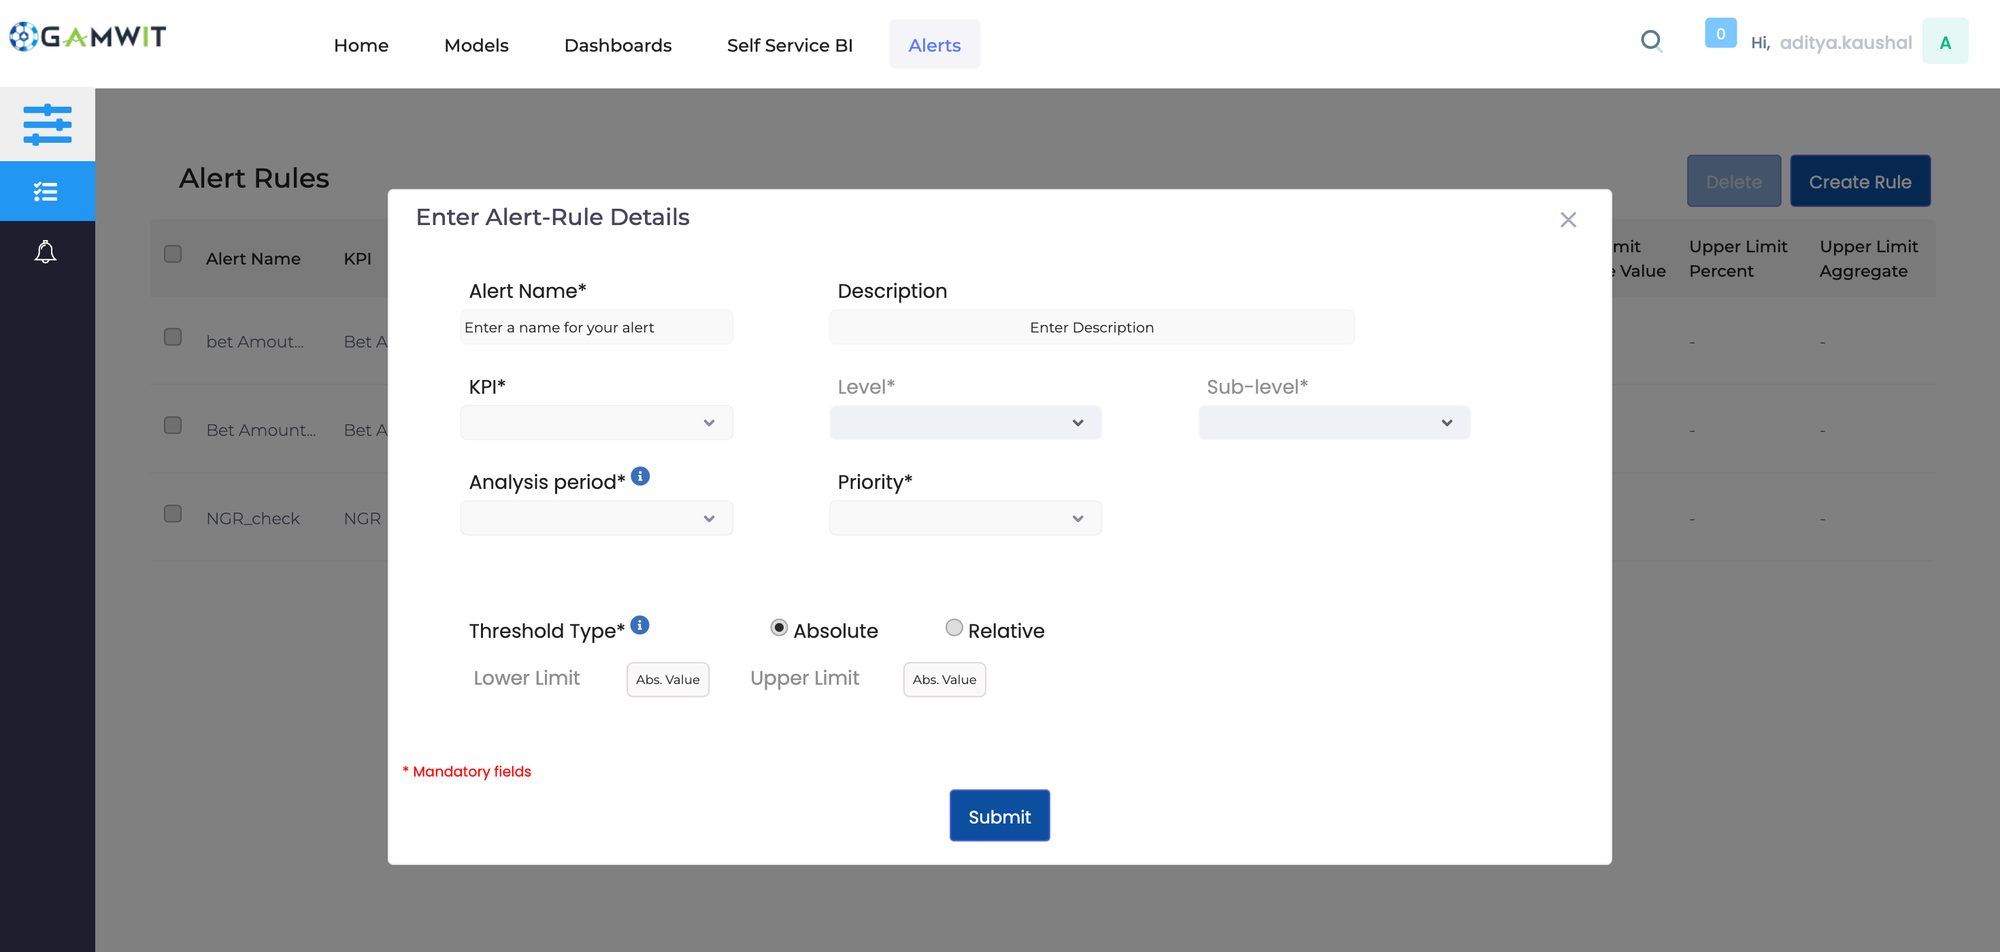Image resolution: width=2000 pixels, height=952 pixels.
Task: Open the bell notifications sidebar icon
Action: pos(46,252)
